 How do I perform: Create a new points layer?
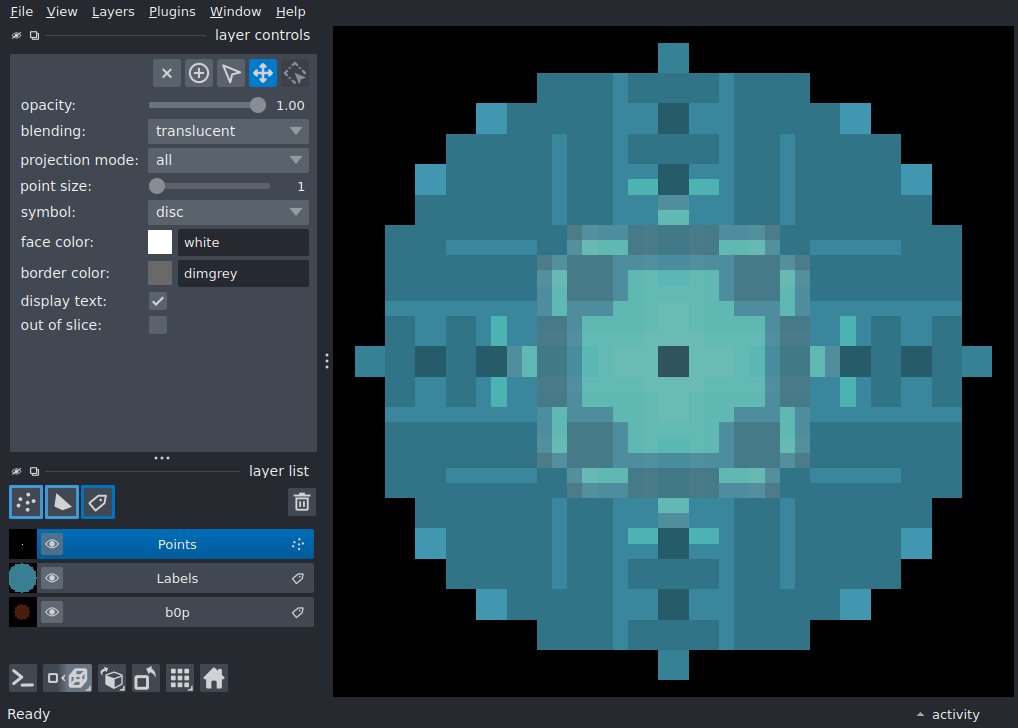(26, 502)
